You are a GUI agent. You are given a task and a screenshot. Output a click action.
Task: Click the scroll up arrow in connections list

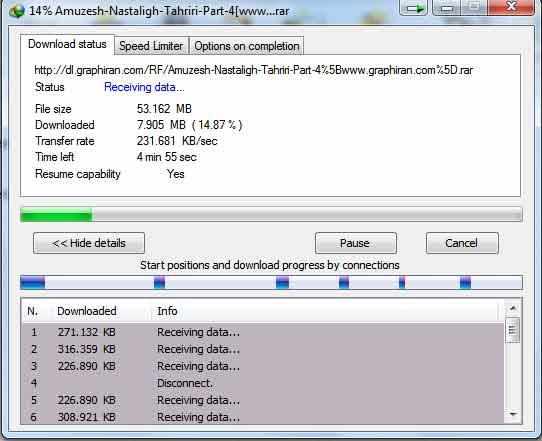coord(513,308)
